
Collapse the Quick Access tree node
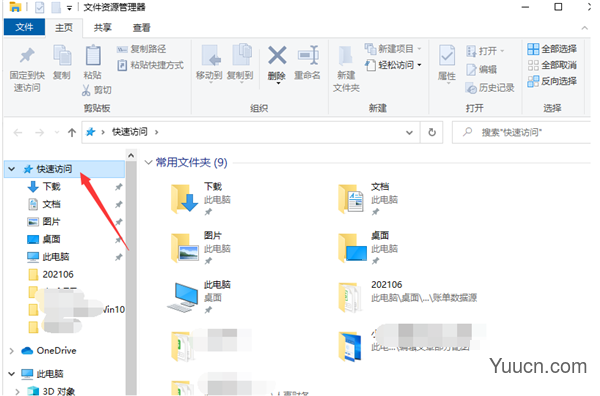(x=12, y=169)
